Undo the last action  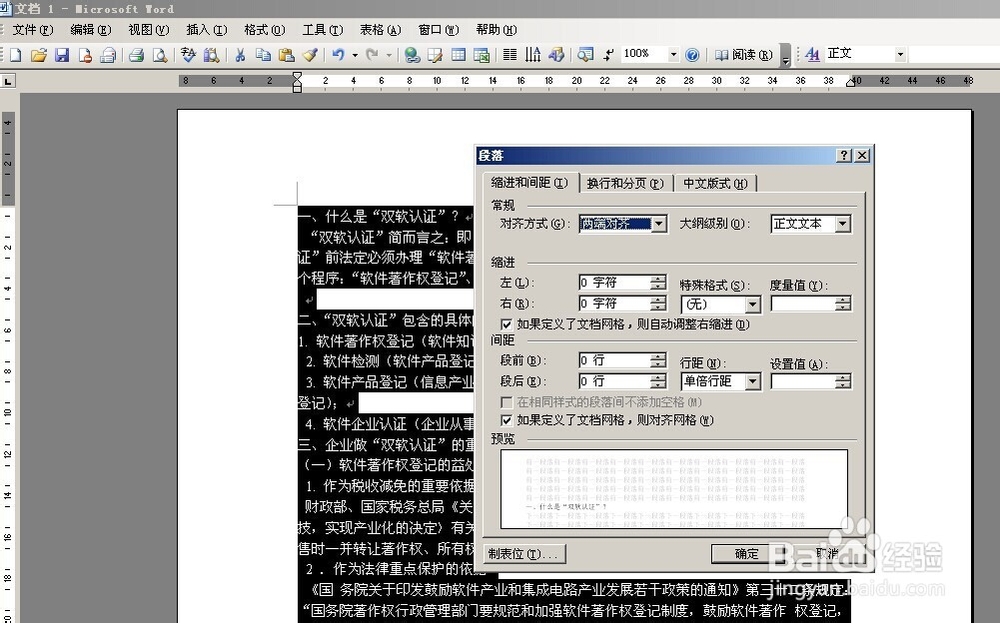click(x=338, y=55)
